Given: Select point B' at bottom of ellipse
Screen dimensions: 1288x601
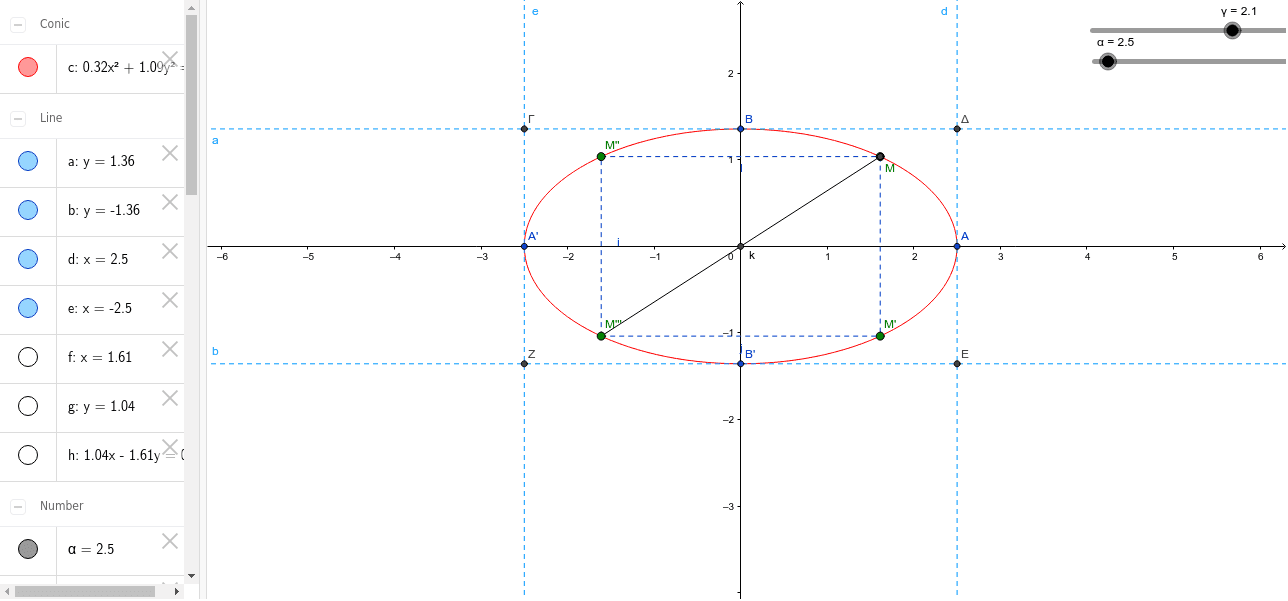Looking at the screenshot, I should tap(741, 363).
